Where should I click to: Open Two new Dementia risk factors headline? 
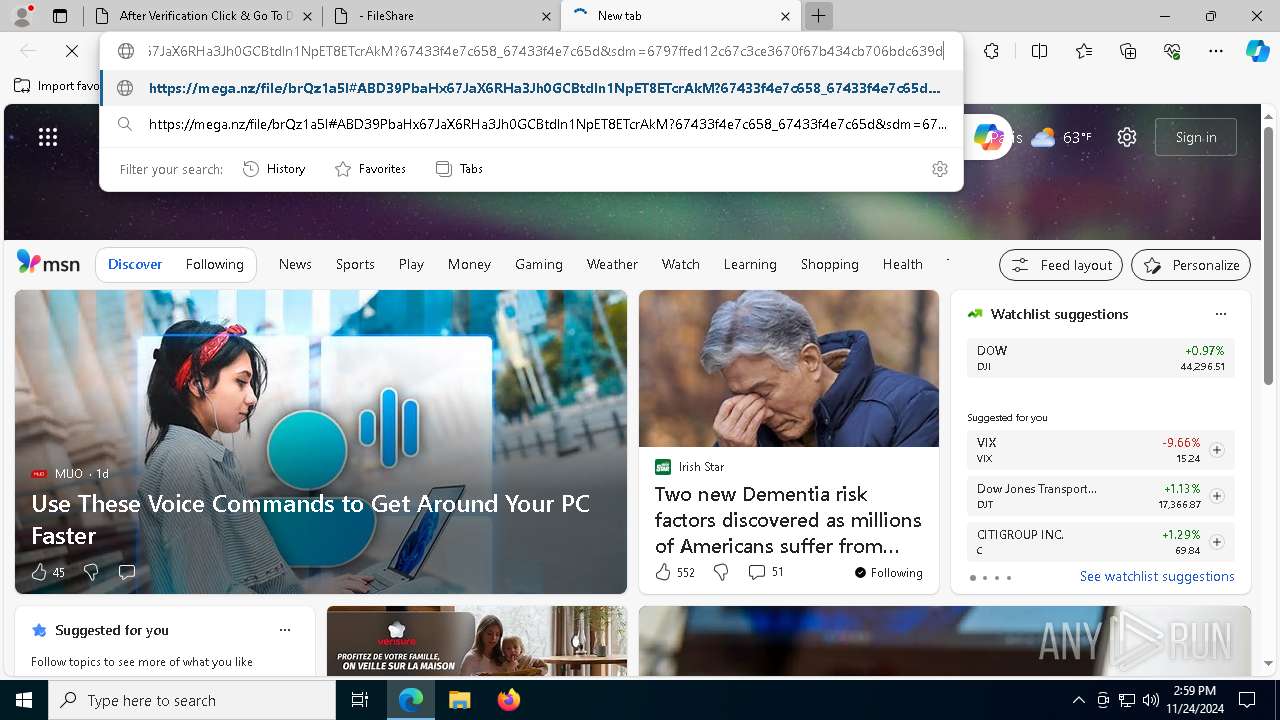pos(788,520)
